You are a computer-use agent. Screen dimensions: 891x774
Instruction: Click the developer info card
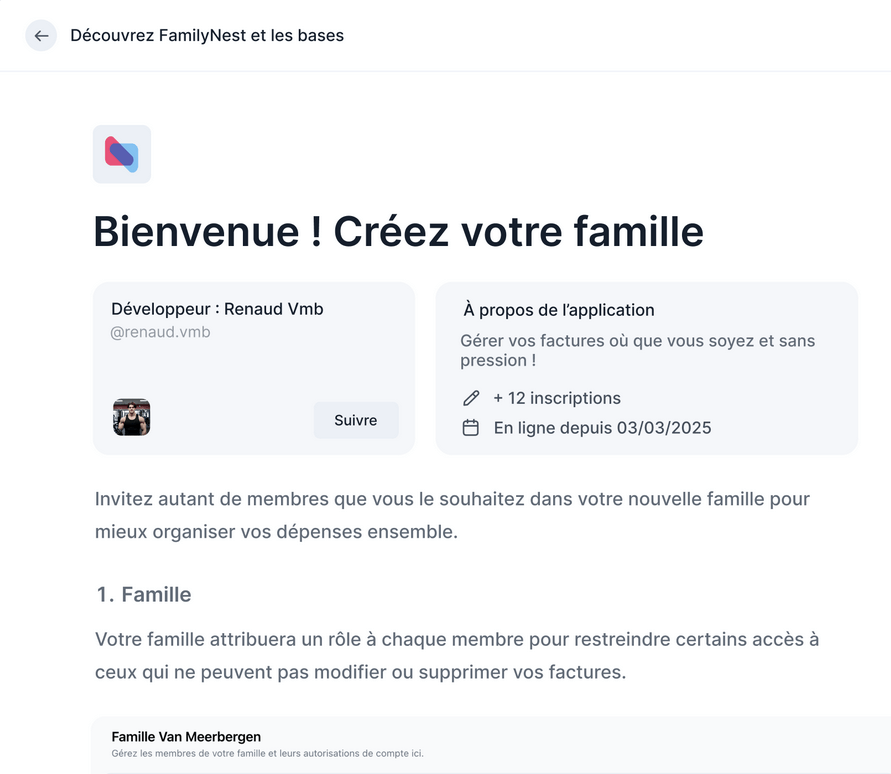point(253,368)
